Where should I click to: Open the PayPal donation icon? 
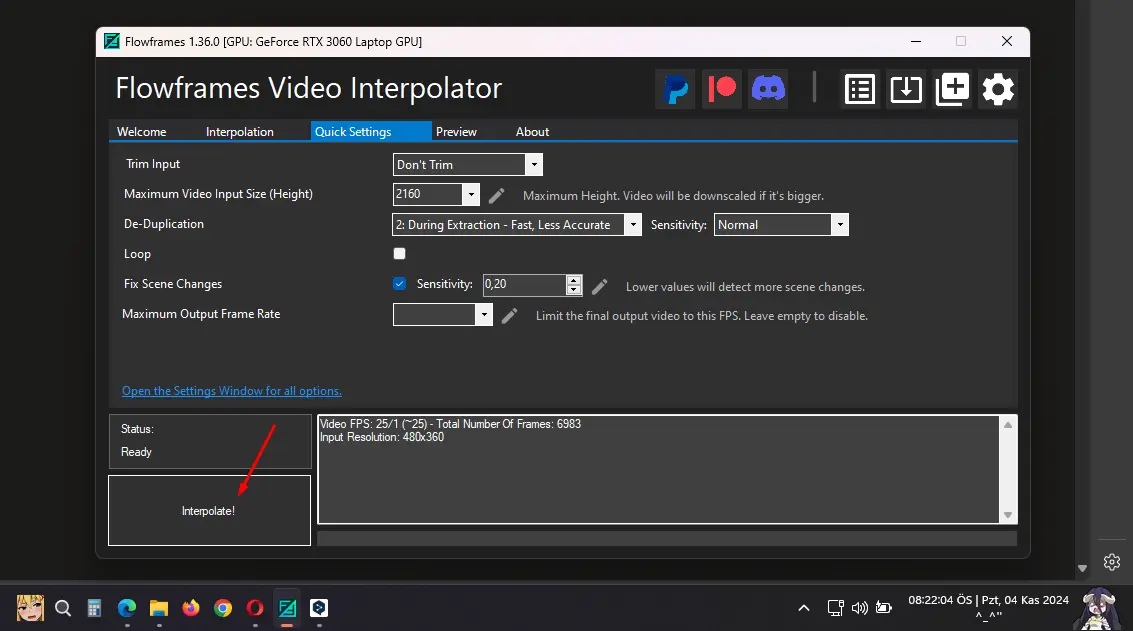675,90
